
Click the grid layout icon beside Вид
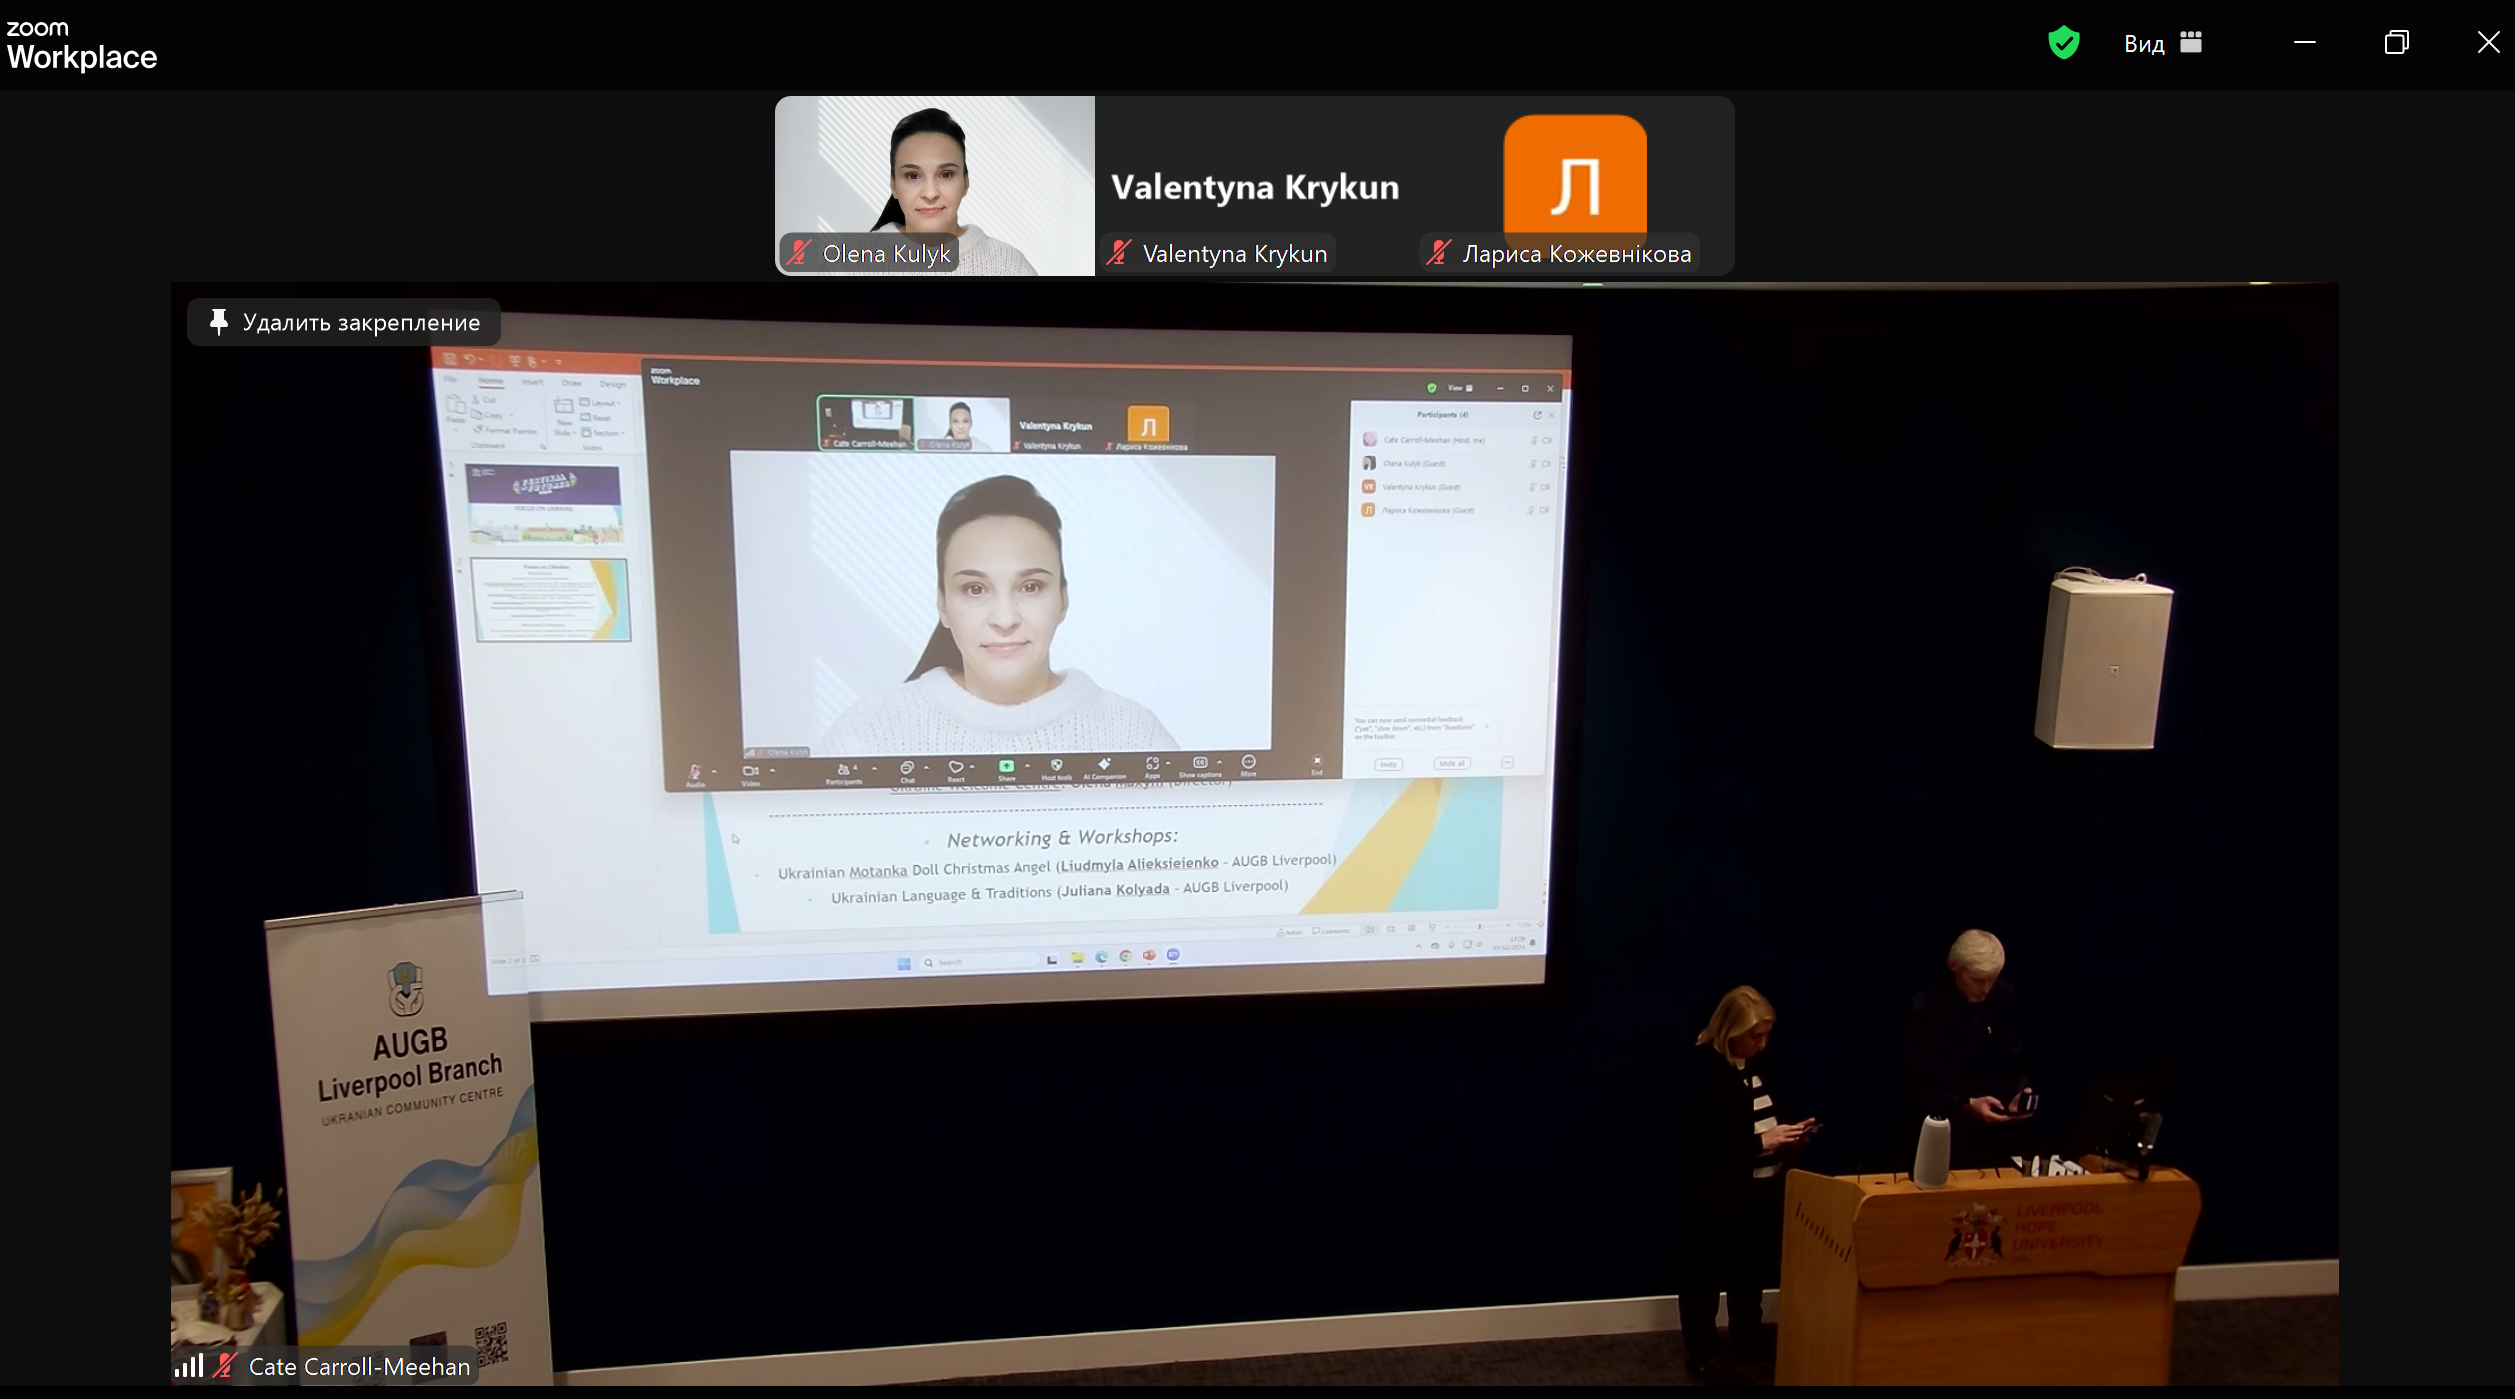(x=2191, y=42)
